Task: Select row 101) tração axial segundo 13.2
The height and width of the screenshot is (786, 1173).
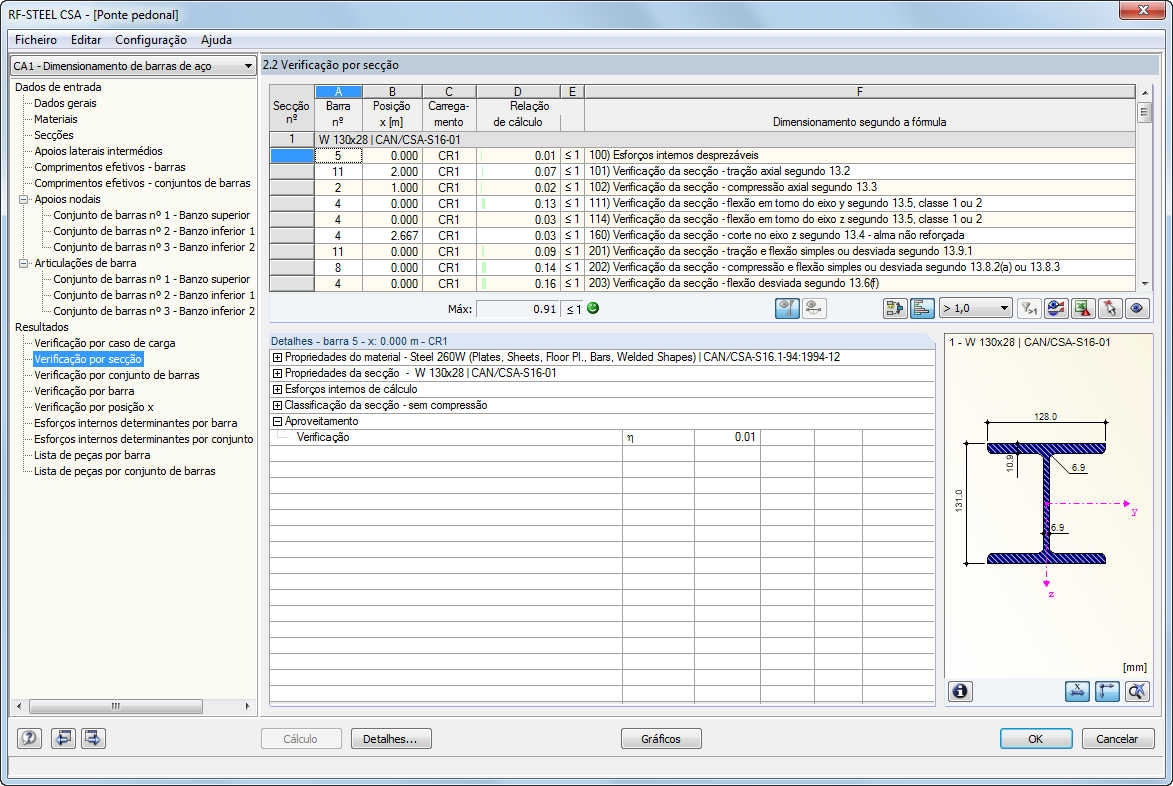Action: pyautogui.click(x=702, y=171)
